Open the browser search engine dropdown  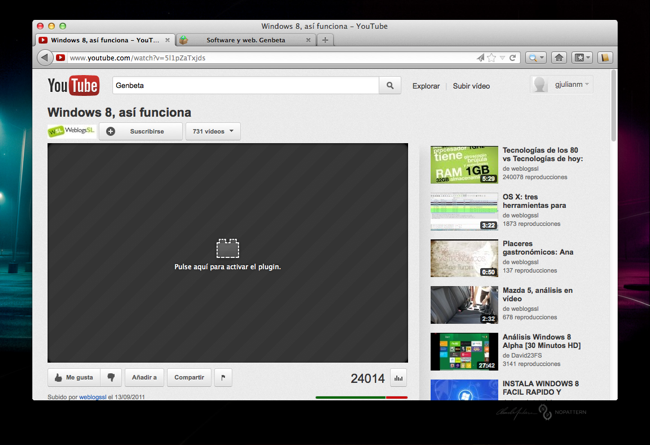coord(536,58)
